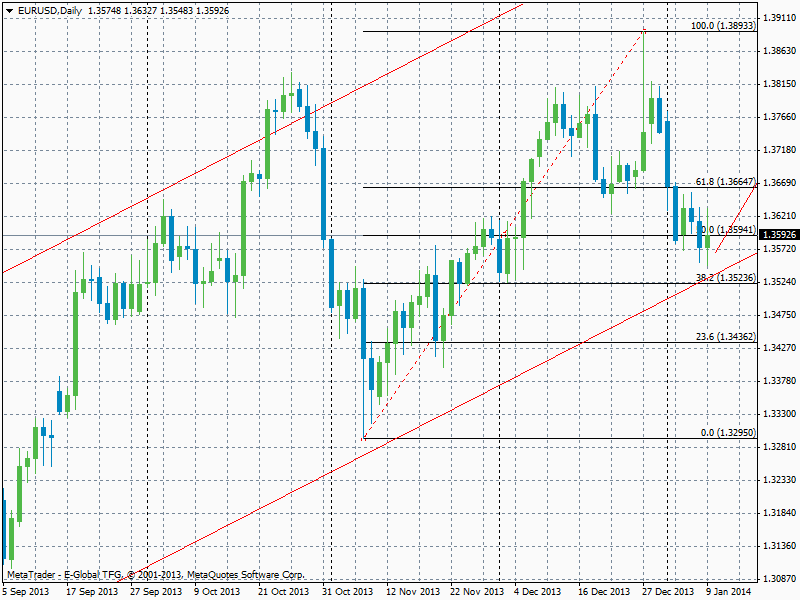Select the 100.0 (1.38933) Fibonacci level label
Image resolution: width=800 pixels, height=600 pixels.
[x=723, y=25]
